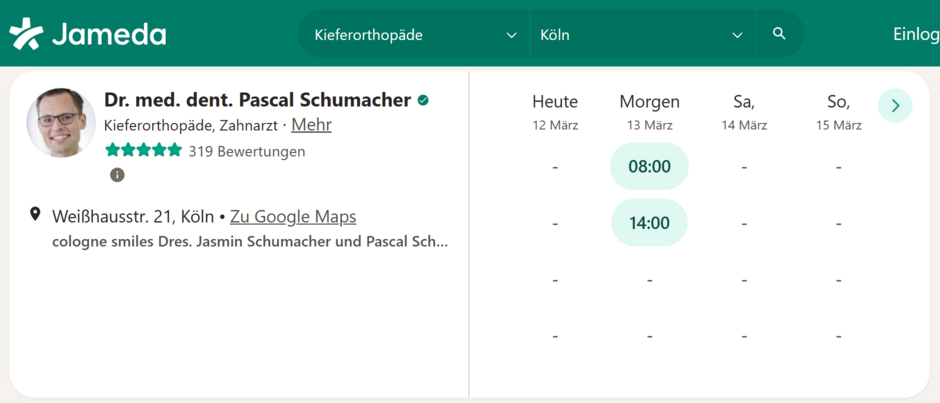Book the 14:00 appointment slot
The image size is (940, 403).
(x=649, y=222)
